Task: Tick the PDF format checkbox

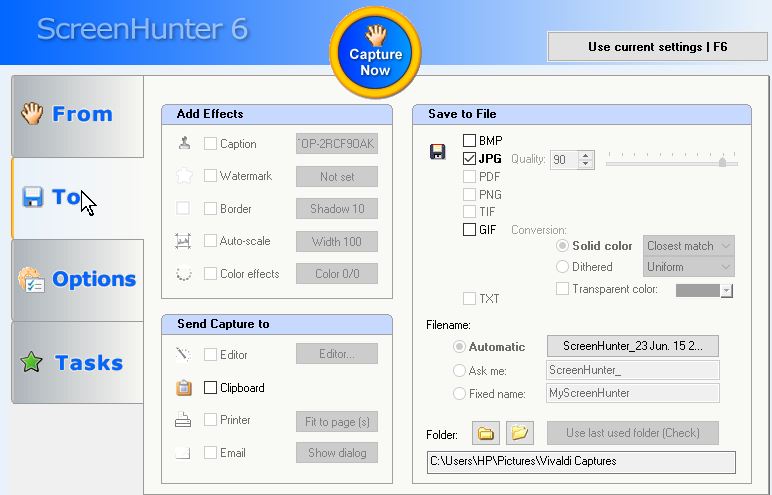Action: [x=469, y=176]
